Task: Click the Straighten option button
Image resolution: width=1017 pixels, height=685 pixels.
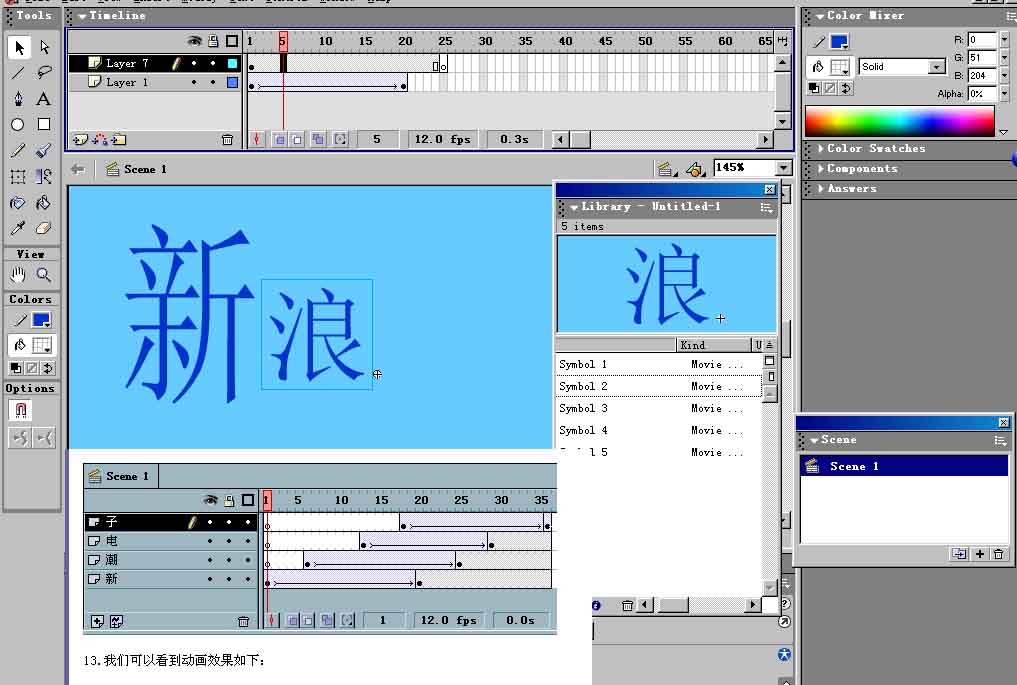Action: pyautogui.click(x=45, y=439)
